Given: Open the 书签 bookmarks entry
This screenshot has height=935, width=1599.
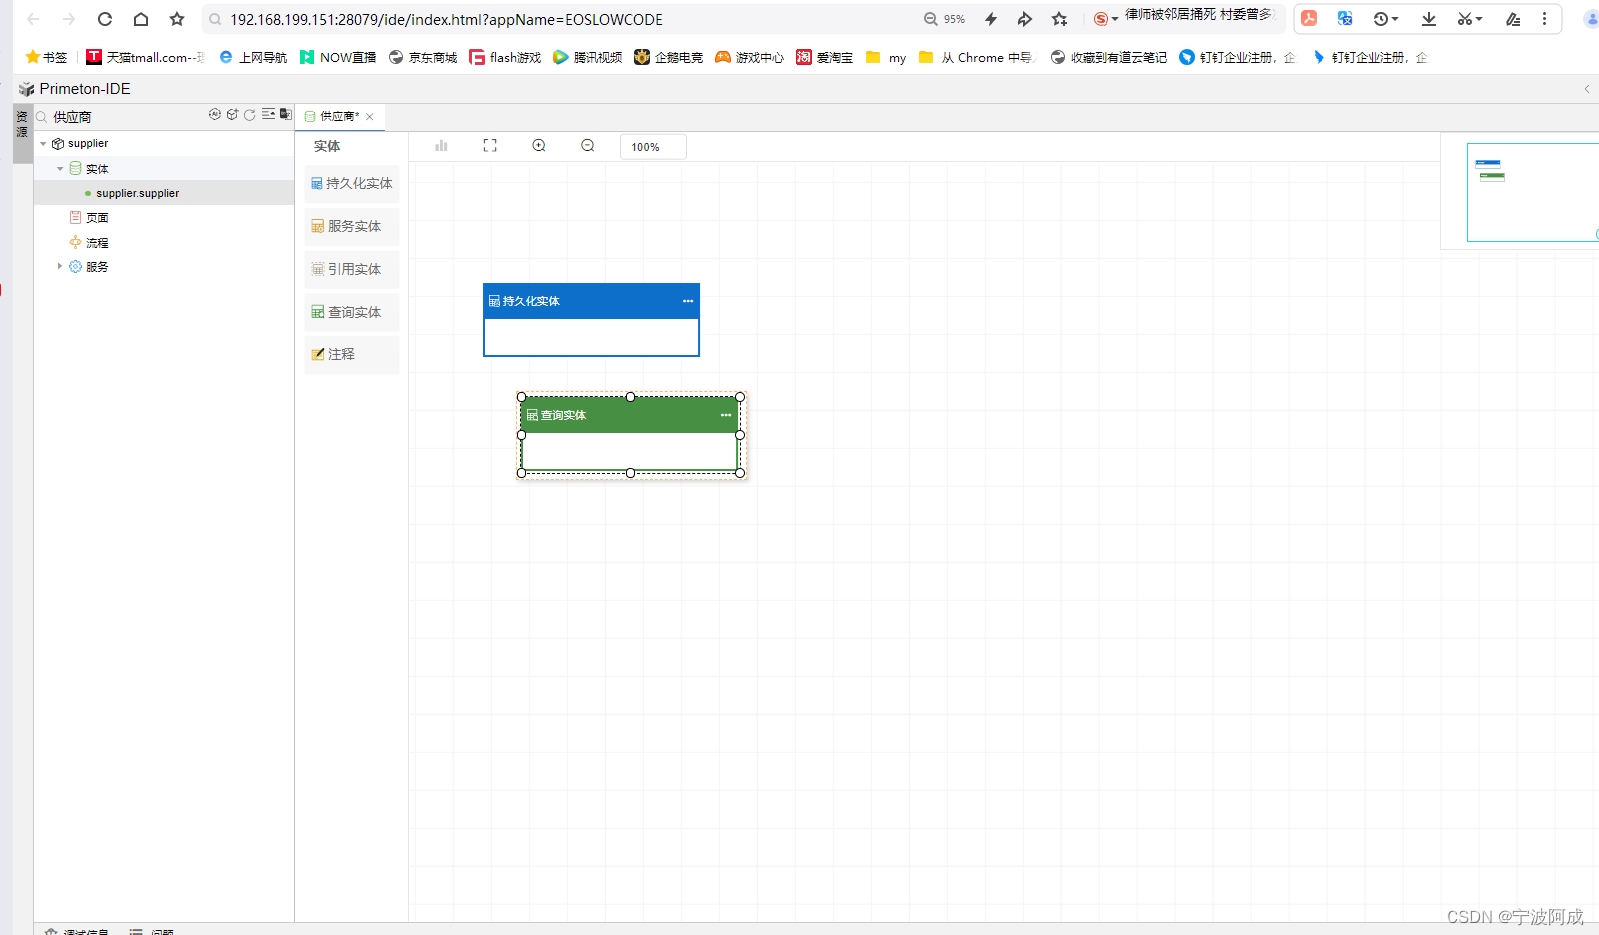Looking at the screenshot, I should pos(46,57).
